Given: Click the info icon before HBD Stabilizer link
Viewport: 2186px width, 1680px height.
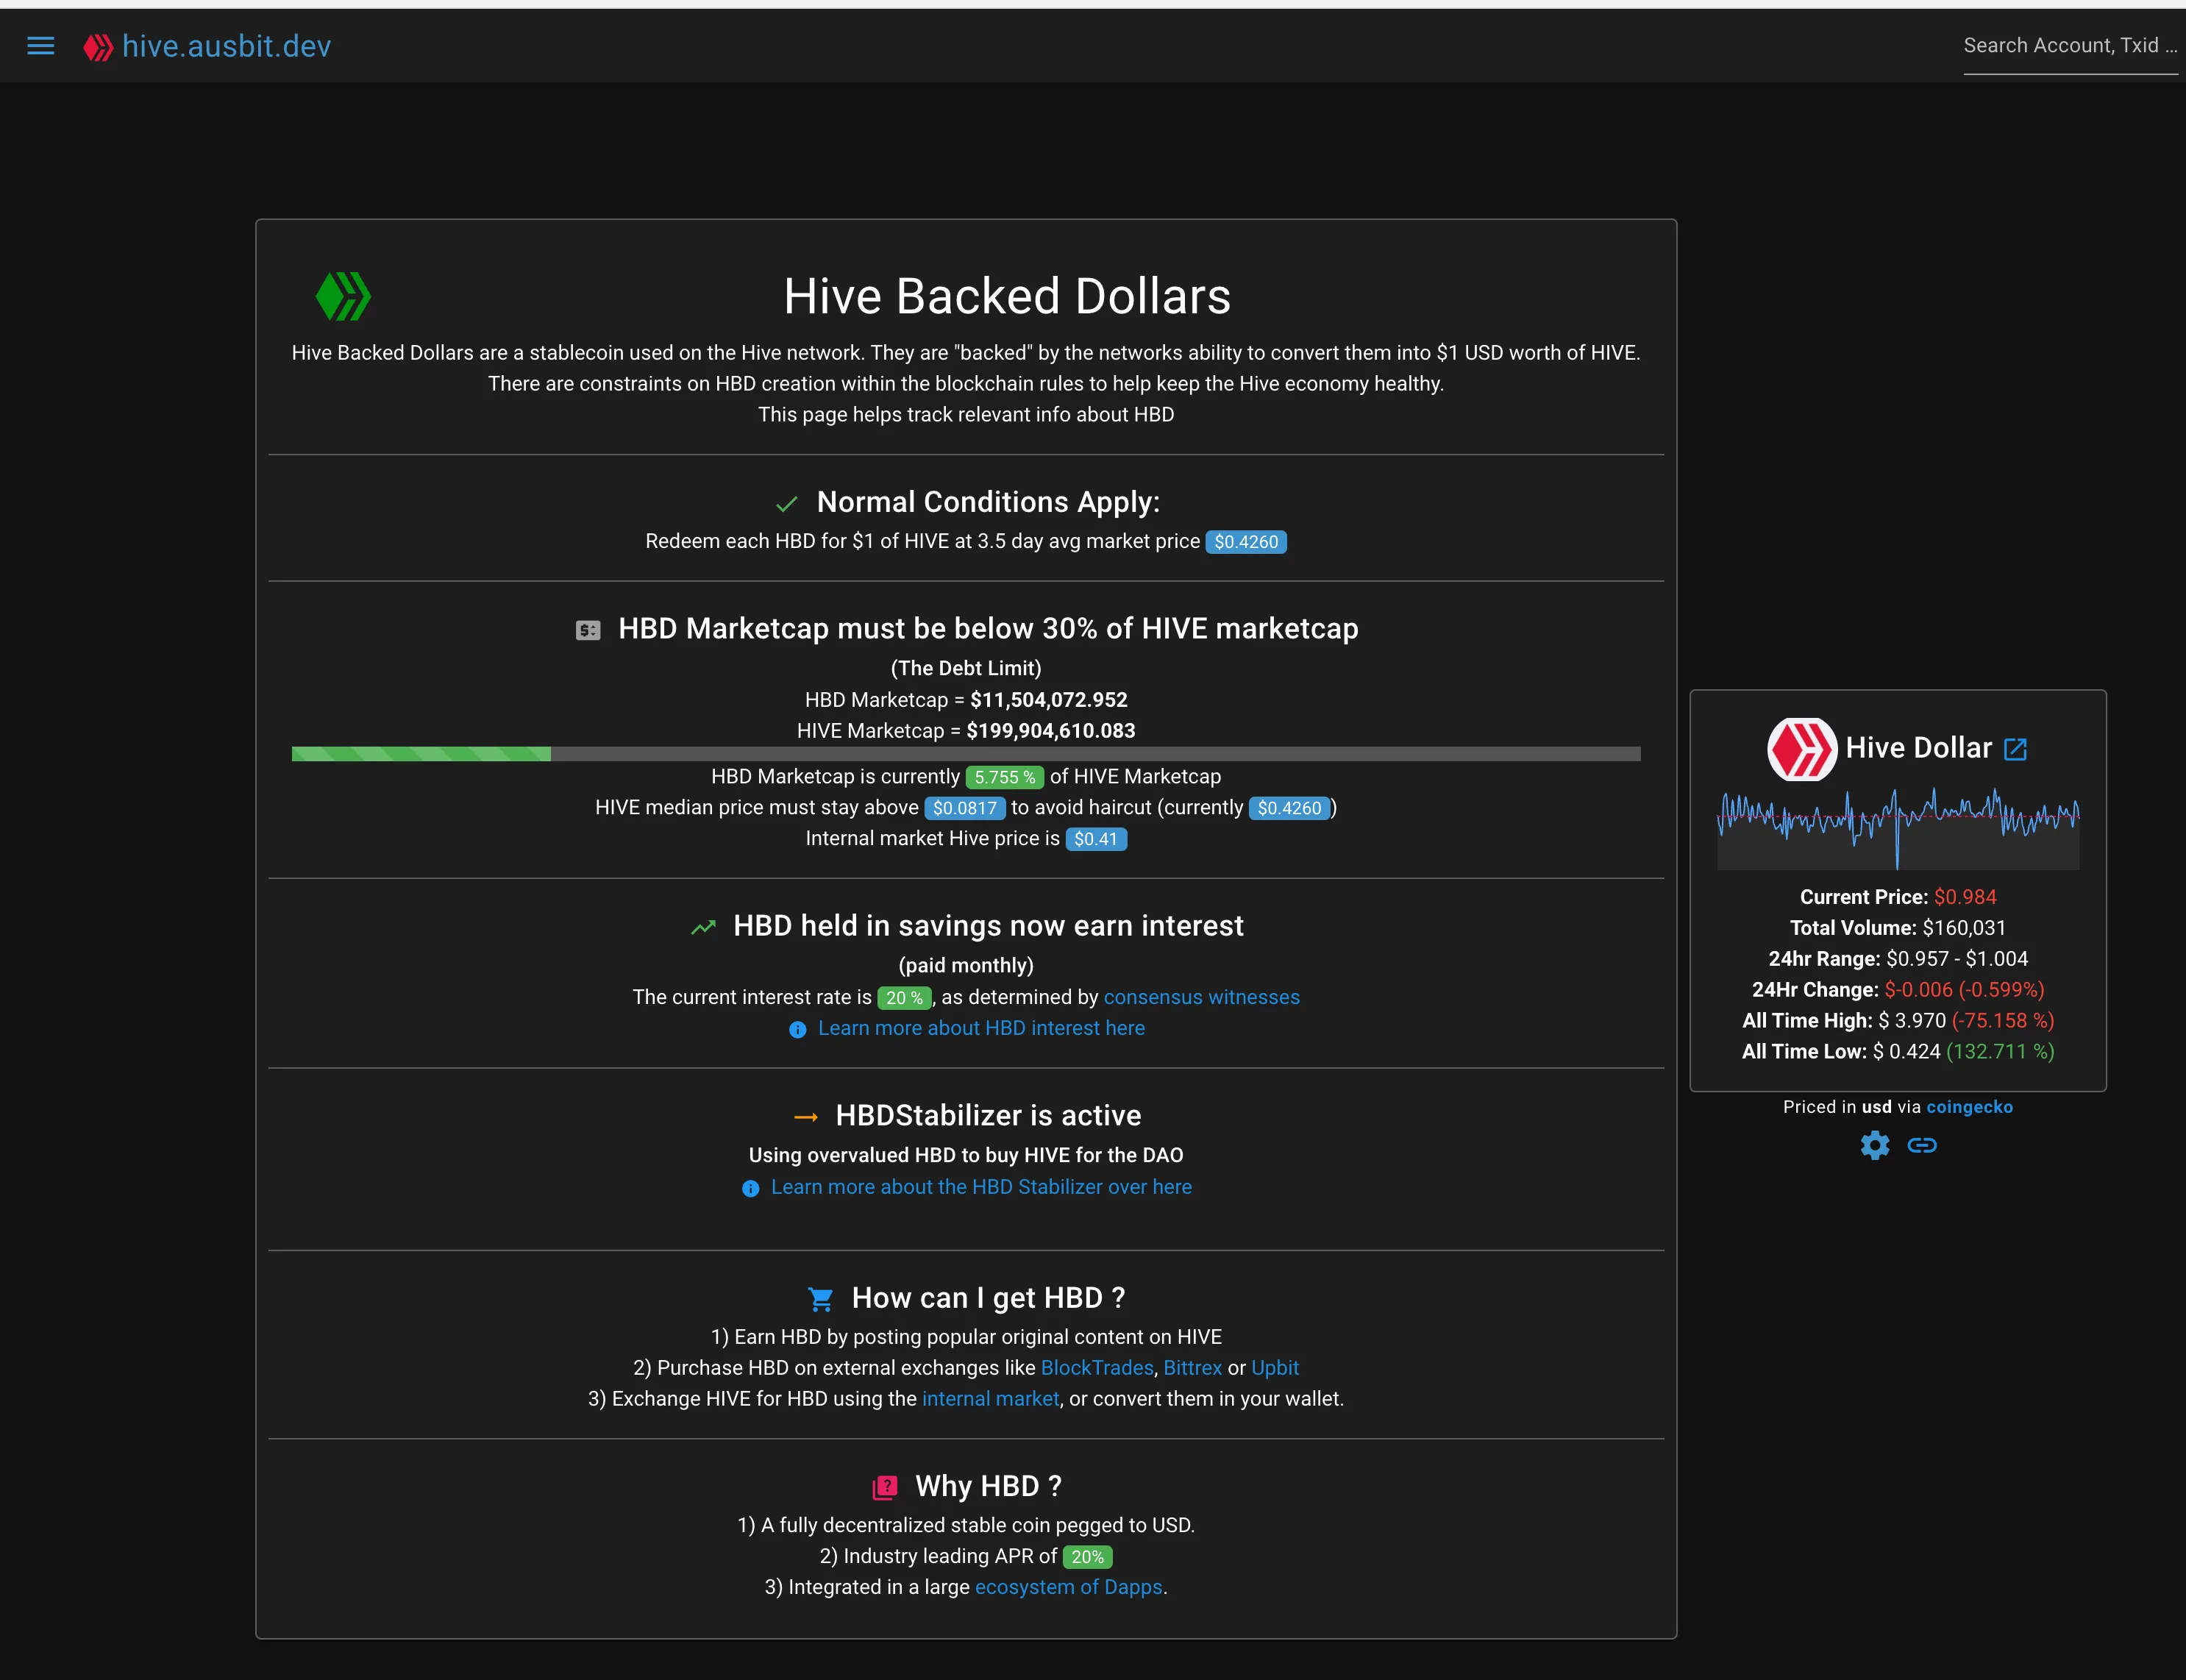Looking at the screenshot, I should point(750,1188).
